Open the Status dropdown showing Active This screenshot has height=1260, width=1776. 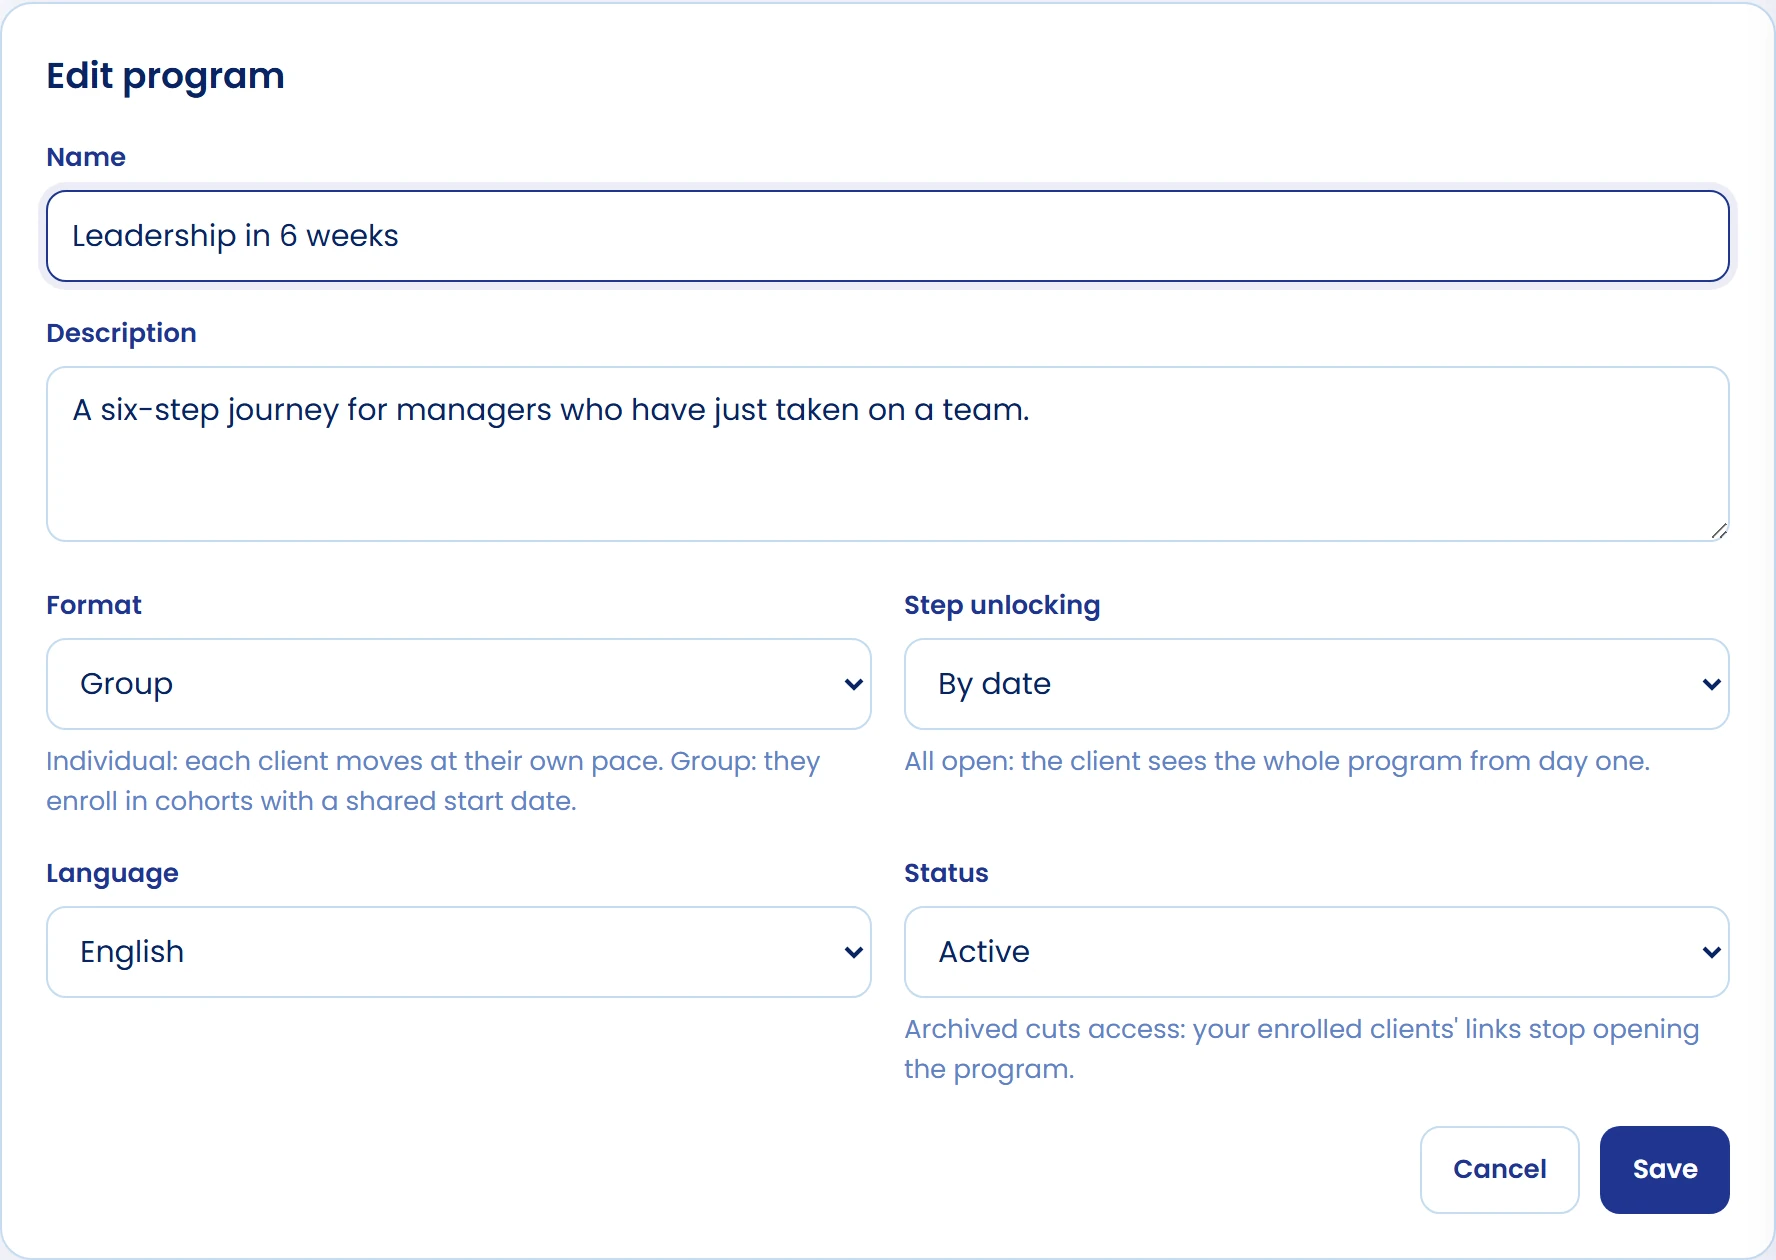click(1317, 952)
